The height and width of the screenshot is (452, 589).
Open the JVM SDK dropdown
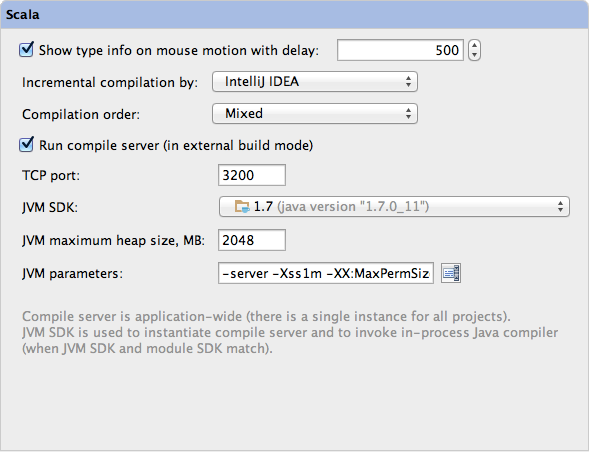pyautogui.click(x=394, y=206)
